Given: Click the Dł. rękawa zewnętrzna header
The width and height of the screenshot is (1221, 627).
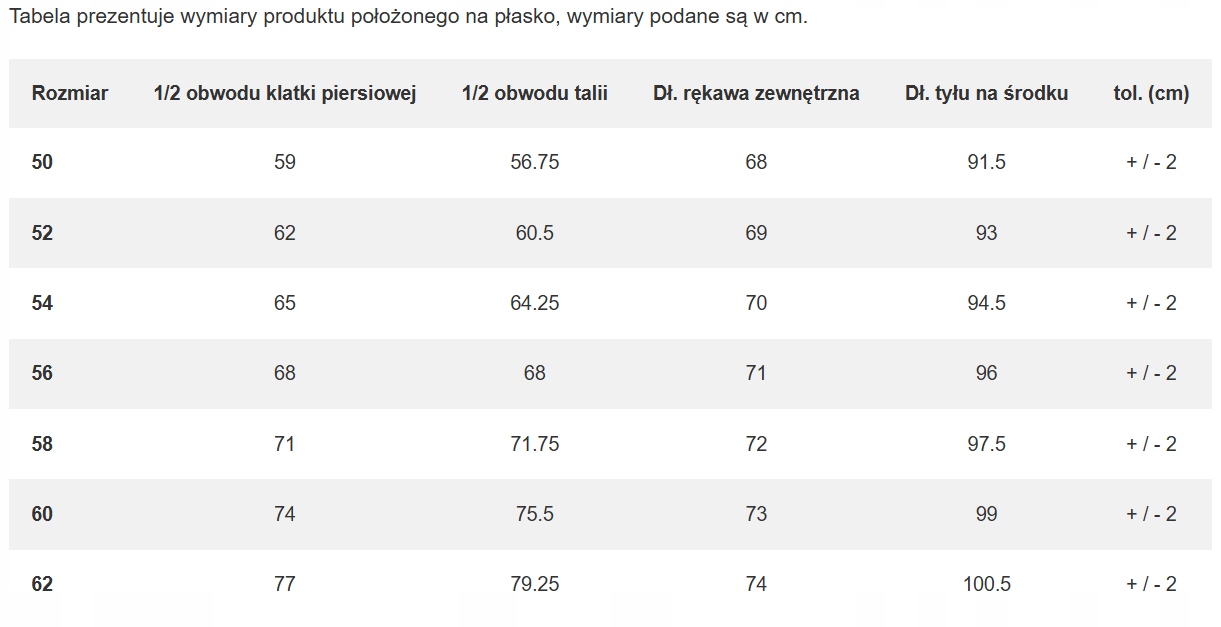Looking at the screenshot, I should point(756,93).
